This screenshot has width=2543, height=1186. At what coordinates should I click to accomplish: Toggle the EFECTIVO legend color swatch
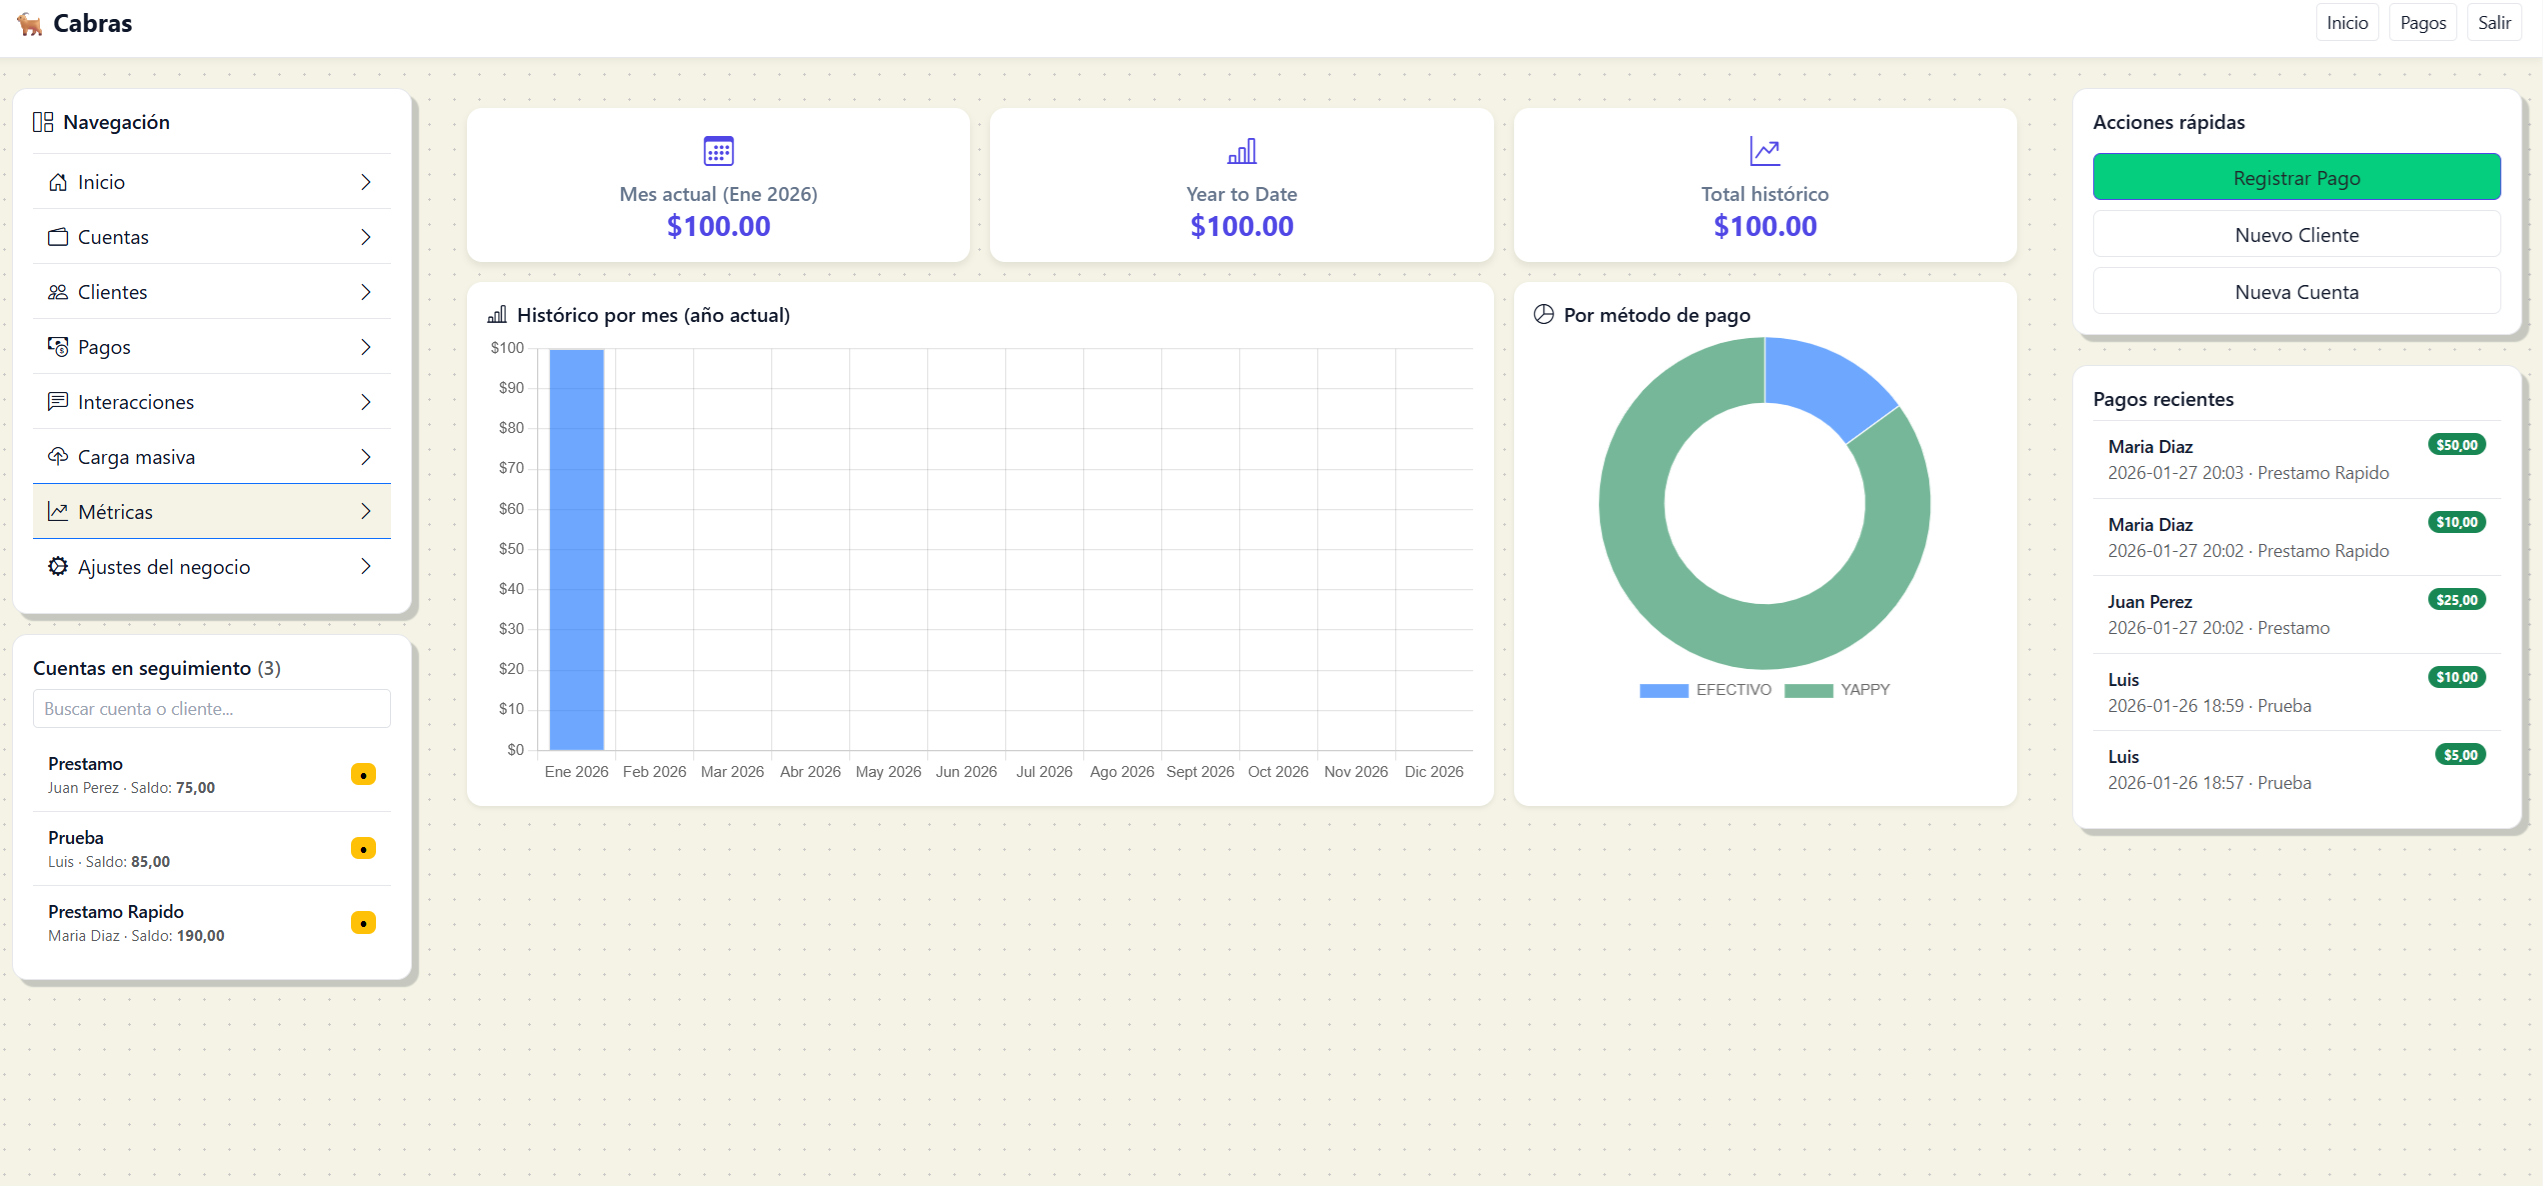(1663, 690)
